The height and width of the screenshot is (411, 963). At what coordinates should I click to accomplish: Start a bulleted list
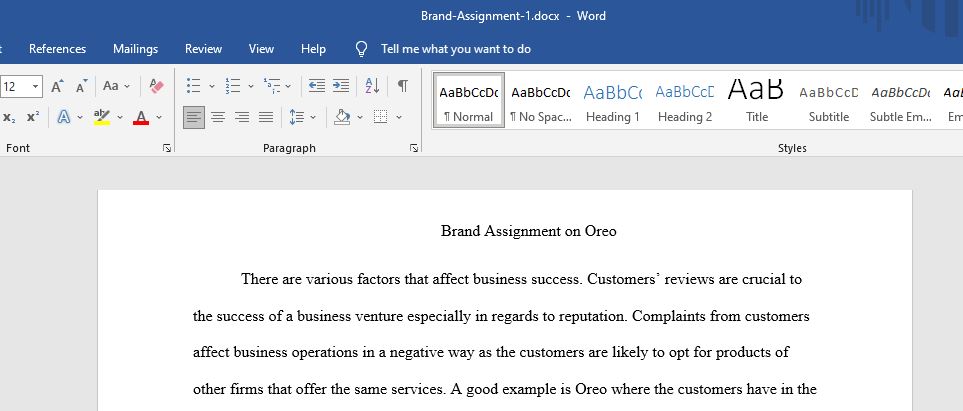click(x=193, y=86)
